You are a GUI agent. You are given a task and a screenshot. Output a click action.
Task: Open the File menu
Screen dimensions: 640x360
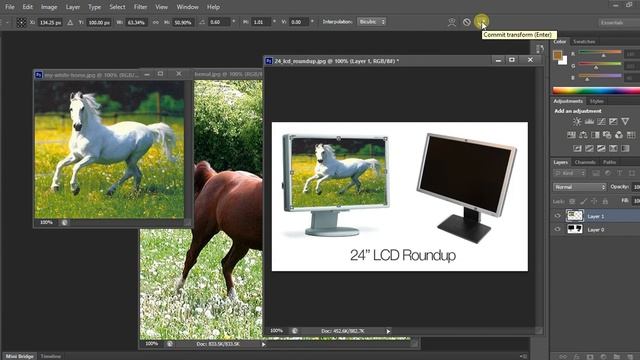coord(10,7)
